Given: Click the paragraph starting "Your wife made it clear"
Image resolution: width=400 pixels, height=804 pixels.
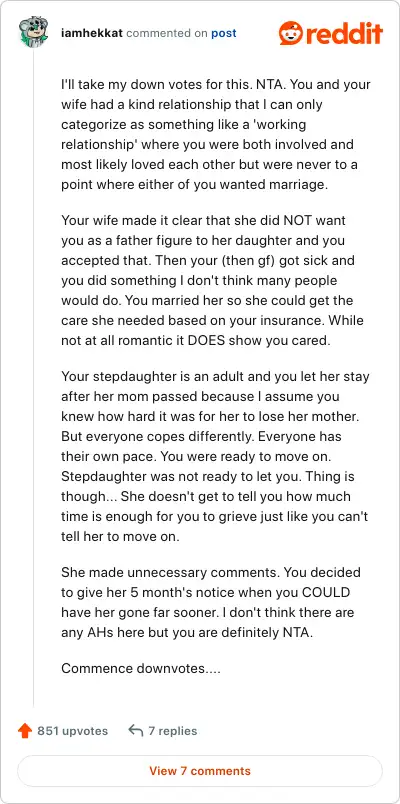Looking at the screenshot, I should 215,280.
